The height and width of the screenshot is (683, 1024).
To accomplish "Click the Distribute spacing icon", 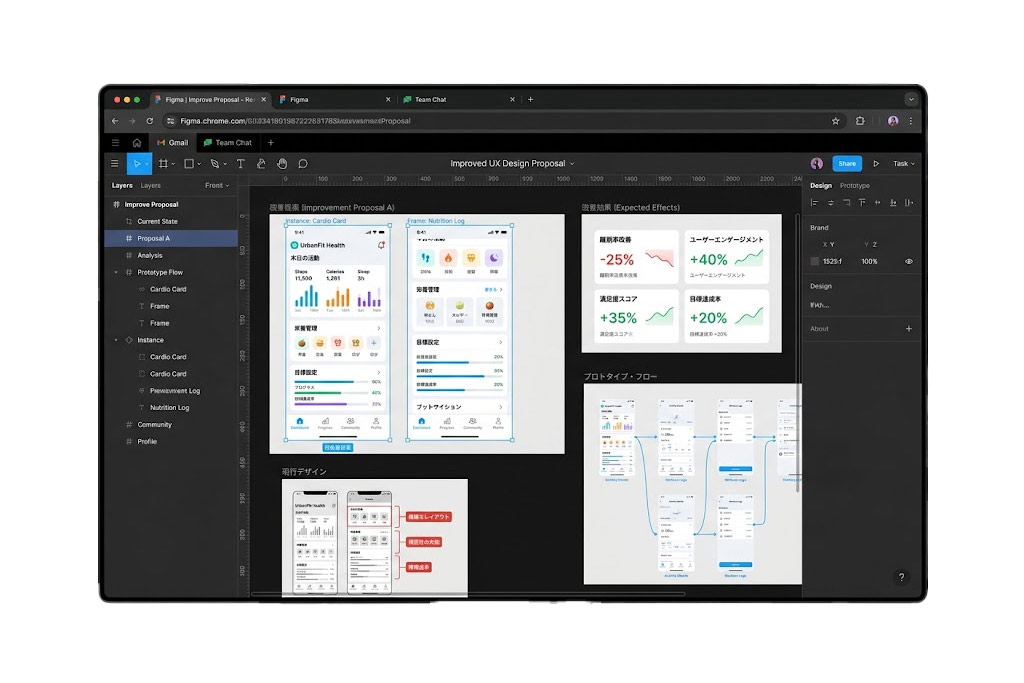I will (x=909, y=203).
